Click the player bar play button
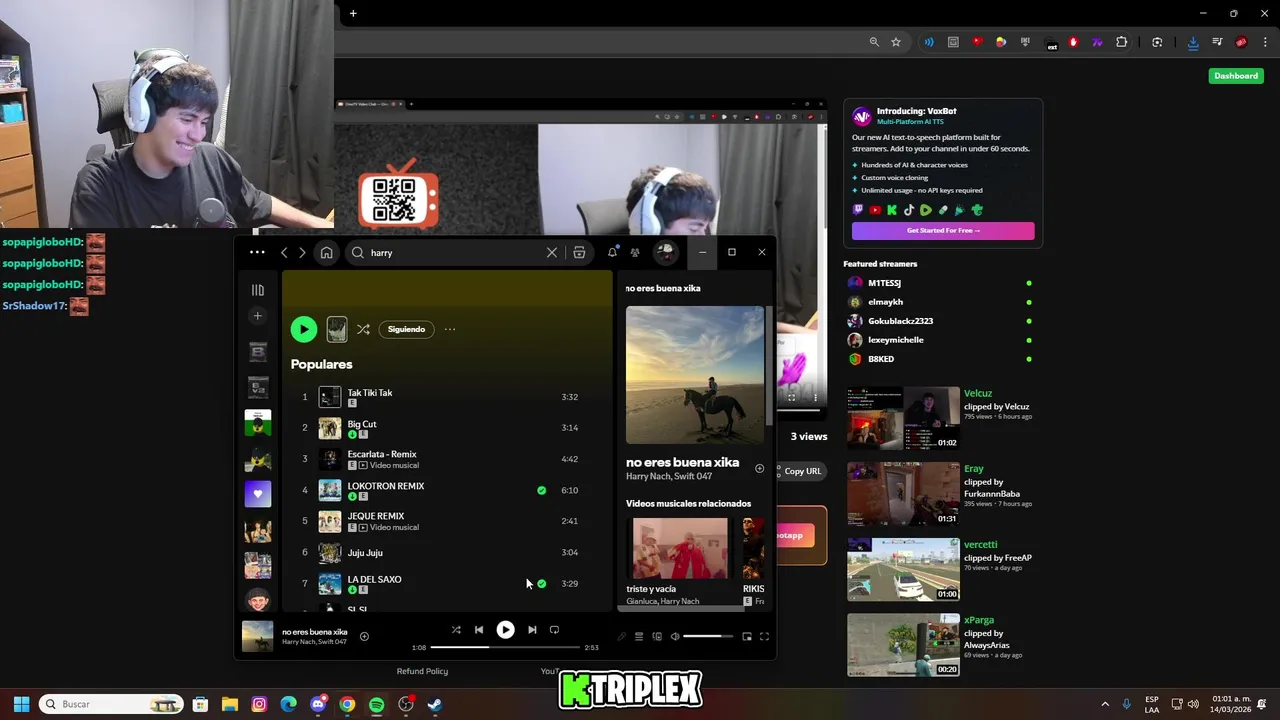The height and width of the screenshot is (720, 1280). coord(505,630)
